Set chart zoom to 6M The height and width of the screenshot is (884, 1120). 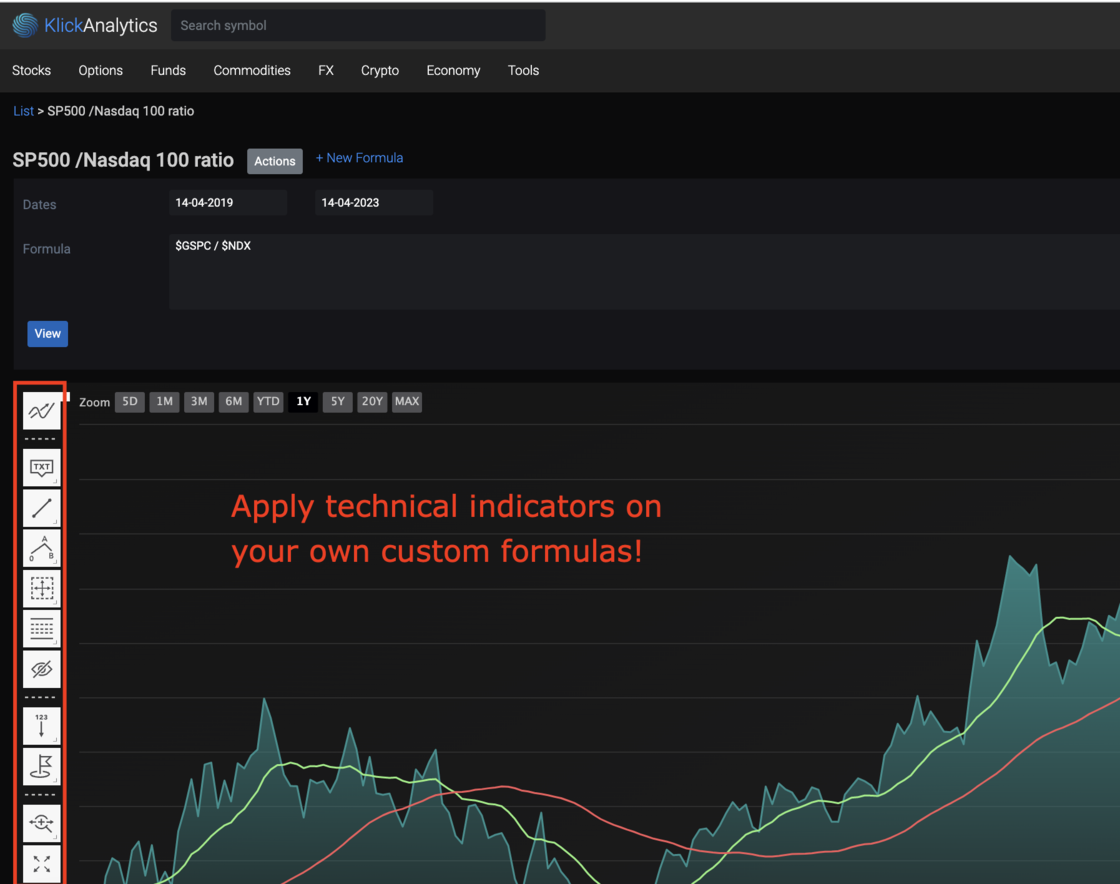click(234, 401)
